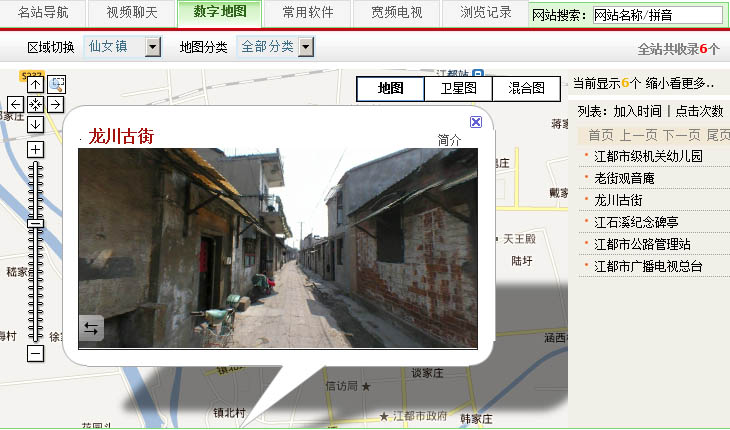730x430 pixels.
Task: Sort the list by 加入时间
Action: (637, 111)
